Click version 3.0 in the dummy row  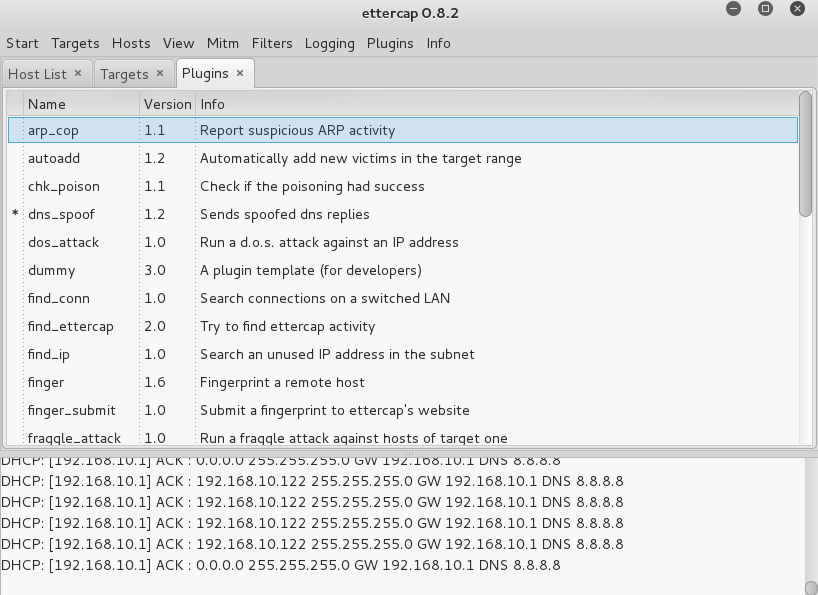click(155, 271)
